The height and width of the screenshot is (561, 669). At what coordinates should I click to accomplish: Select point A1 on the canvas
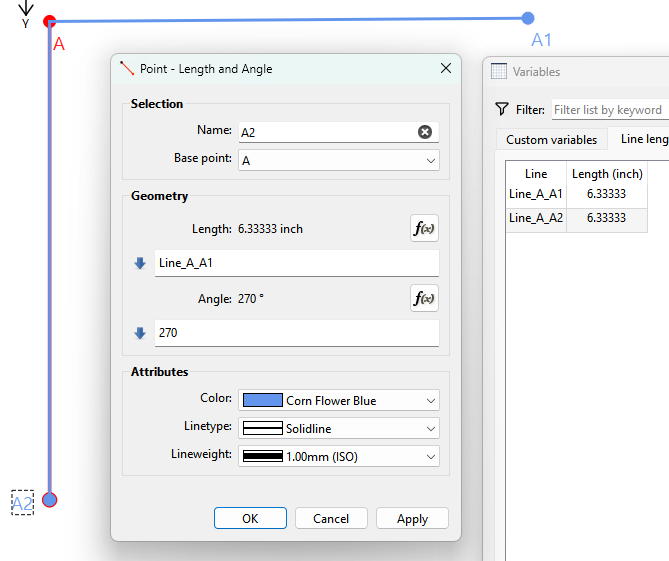[528, 18]
